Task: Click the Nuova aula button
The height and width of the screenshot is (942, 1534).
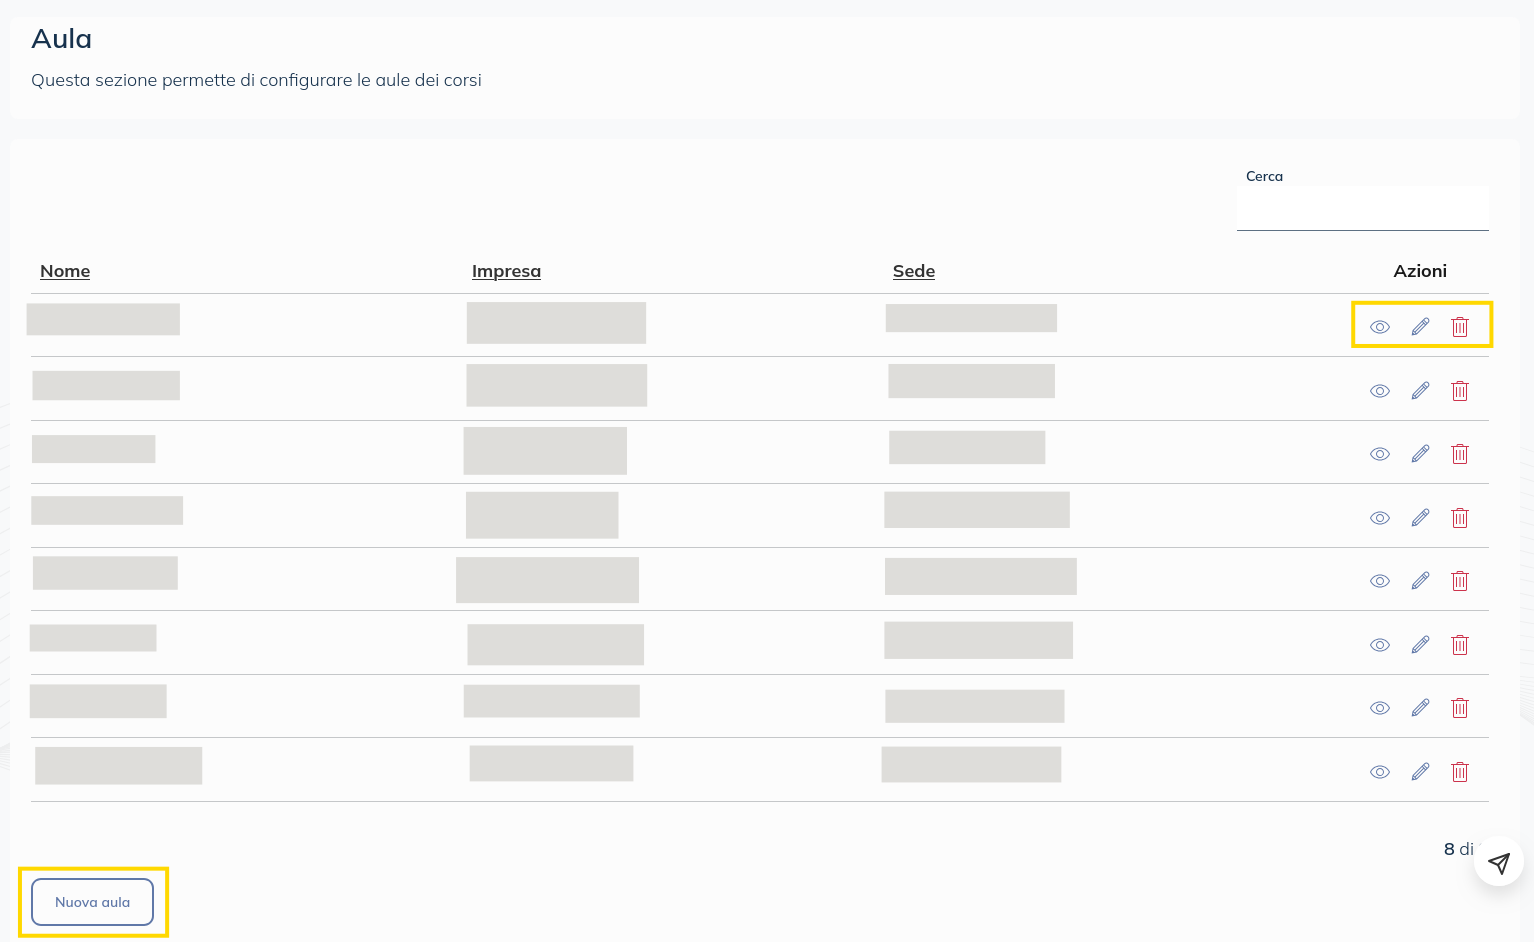Action: (93, 902)
